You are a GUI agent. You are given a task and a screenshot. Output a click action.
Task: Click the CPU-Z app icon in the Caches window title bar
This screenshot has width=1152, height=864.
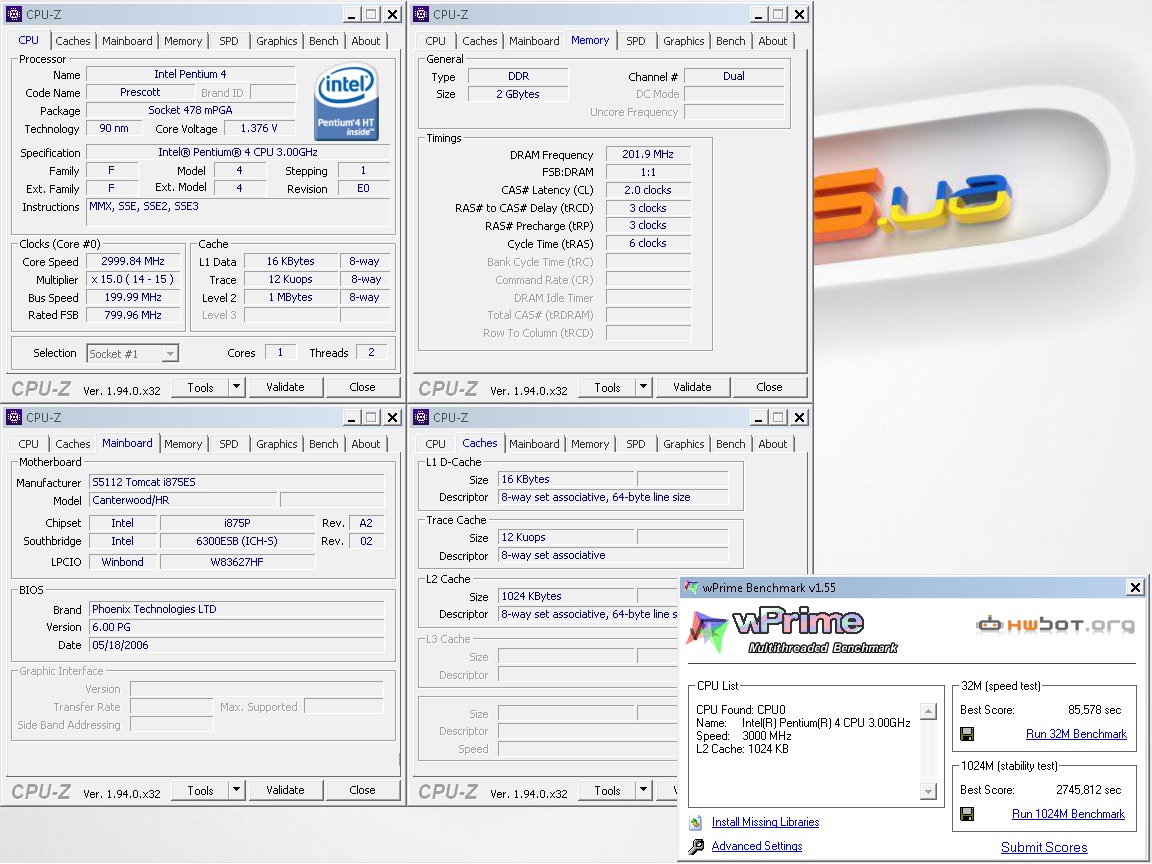(421, 417)
